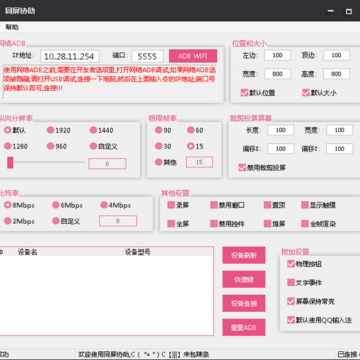Select the 4Mbps bitrate option
The image size is (360, 360).
click(104, 205)
